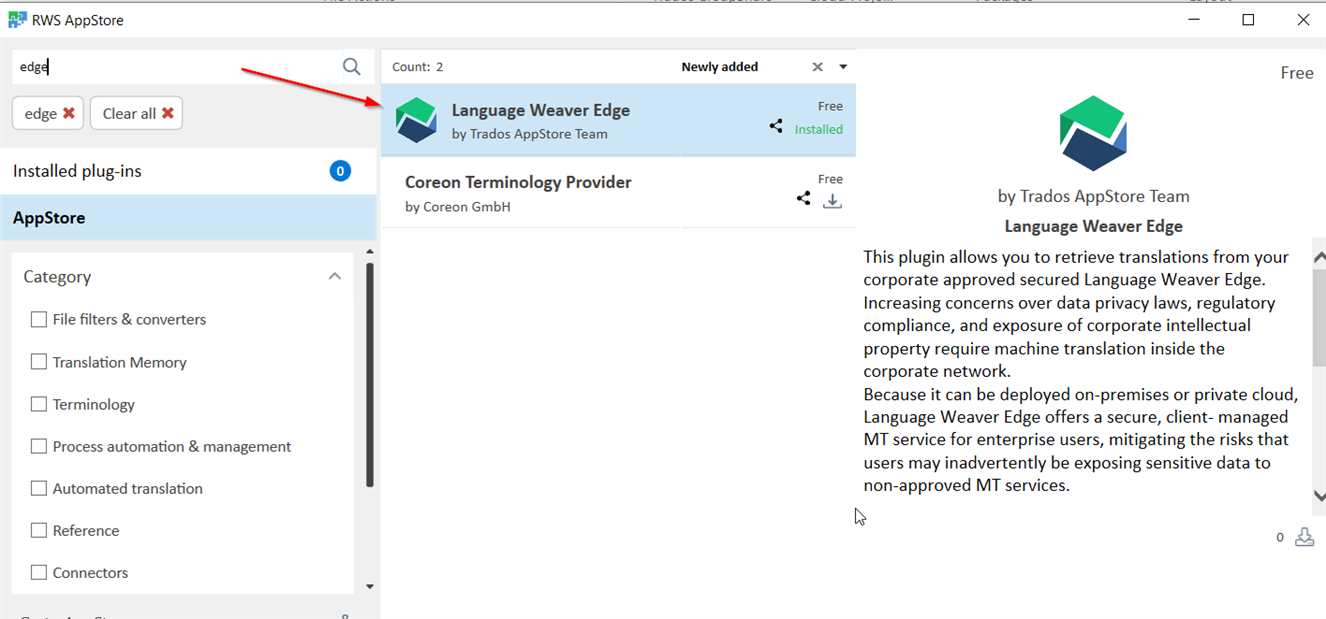Check Translation Memory category

click(39, 362)
